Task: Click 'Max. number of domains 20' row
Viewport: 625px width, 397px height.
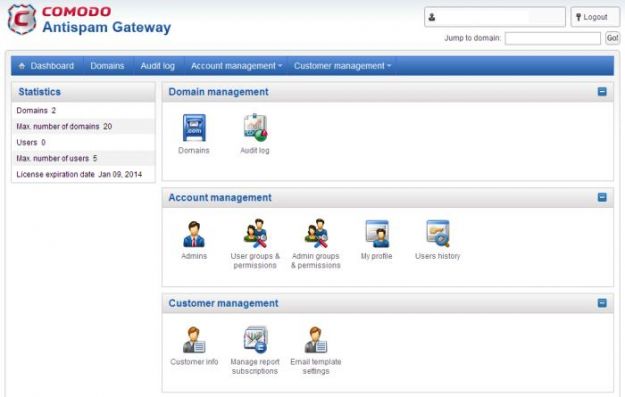Action: click(83, 126)
